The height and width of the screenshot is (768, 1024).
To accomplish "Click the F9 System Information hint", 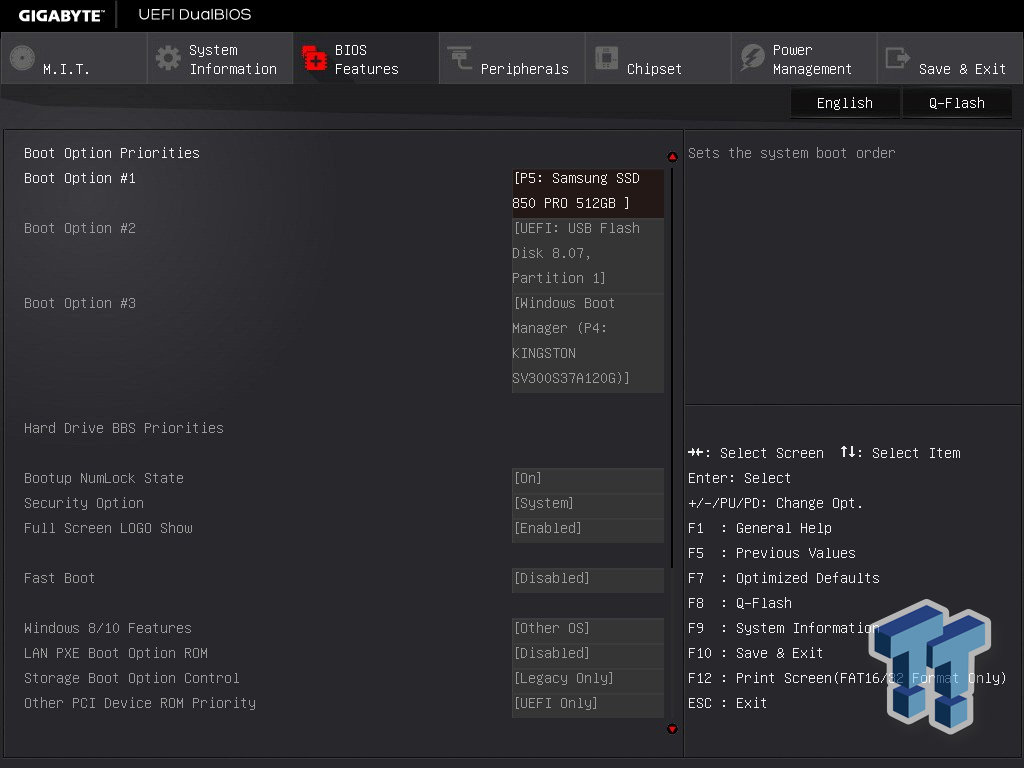I will click(784, 628).
